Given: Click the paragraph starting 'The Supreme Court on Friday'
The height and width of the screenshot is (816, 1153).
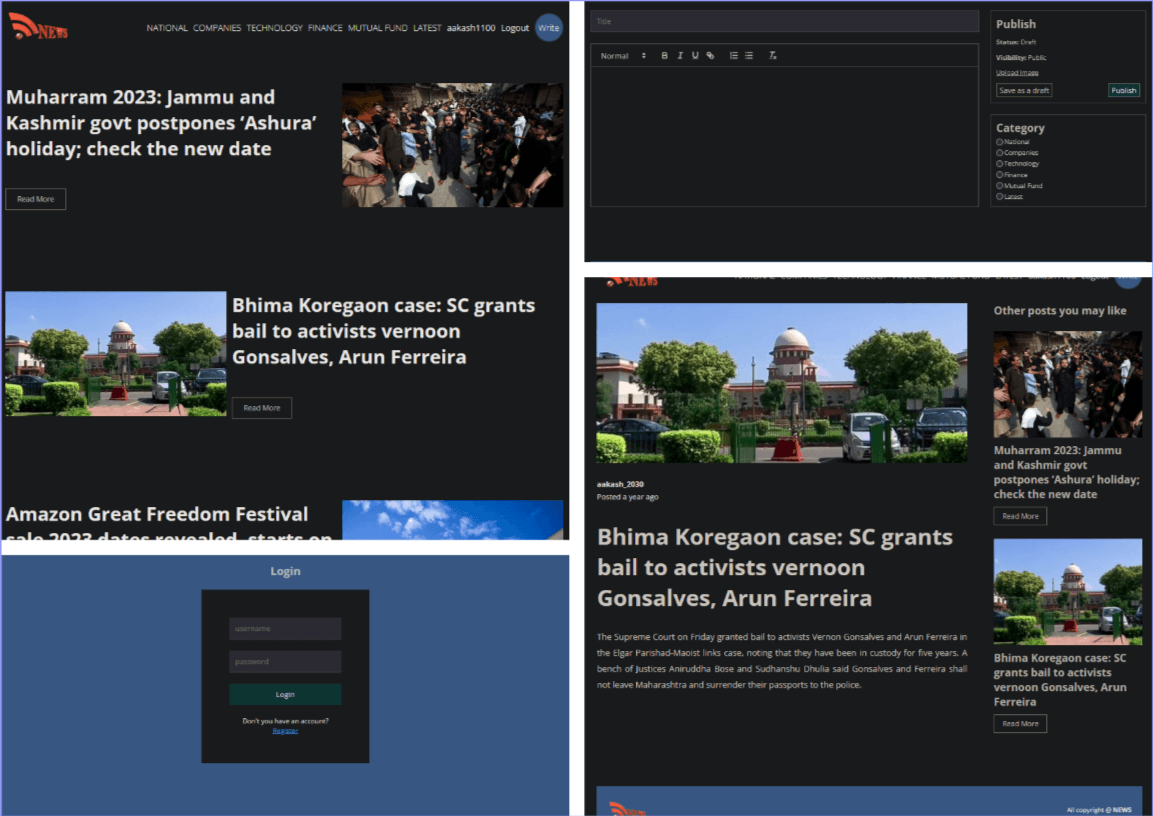Looking at the screenshot, I should (x=782, y=661).
